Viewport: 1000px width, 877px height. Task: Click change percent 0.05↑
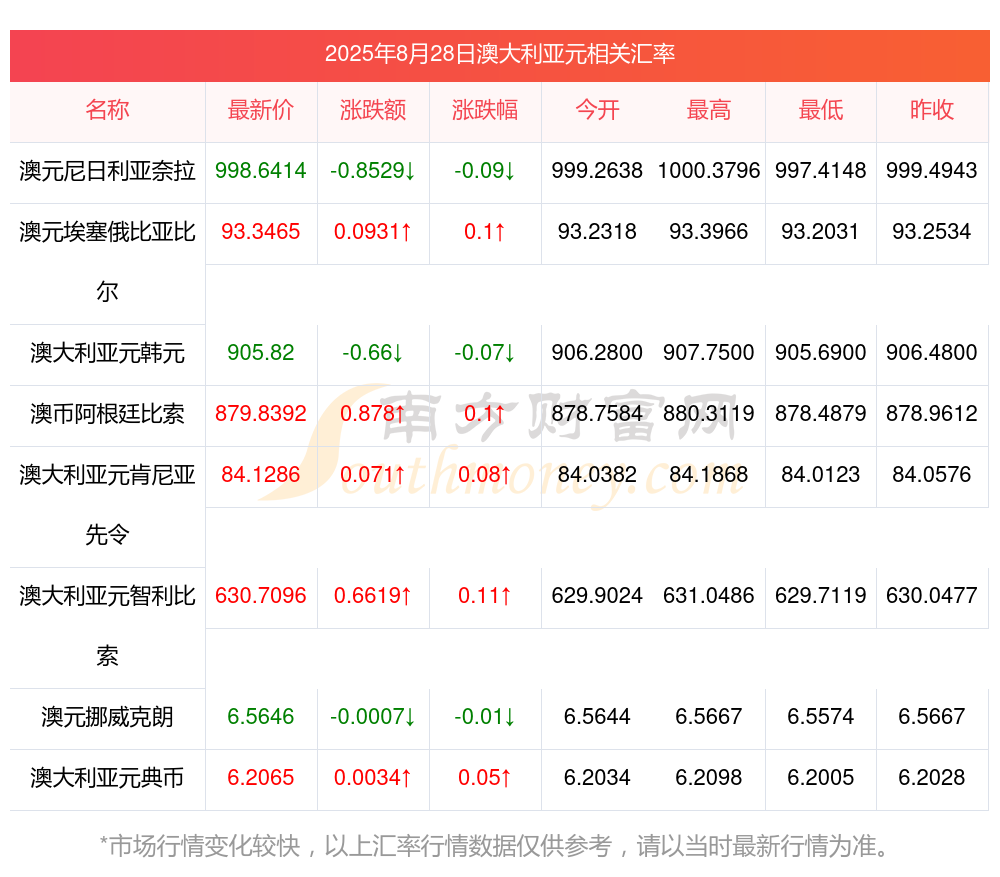tap(485, 778)
